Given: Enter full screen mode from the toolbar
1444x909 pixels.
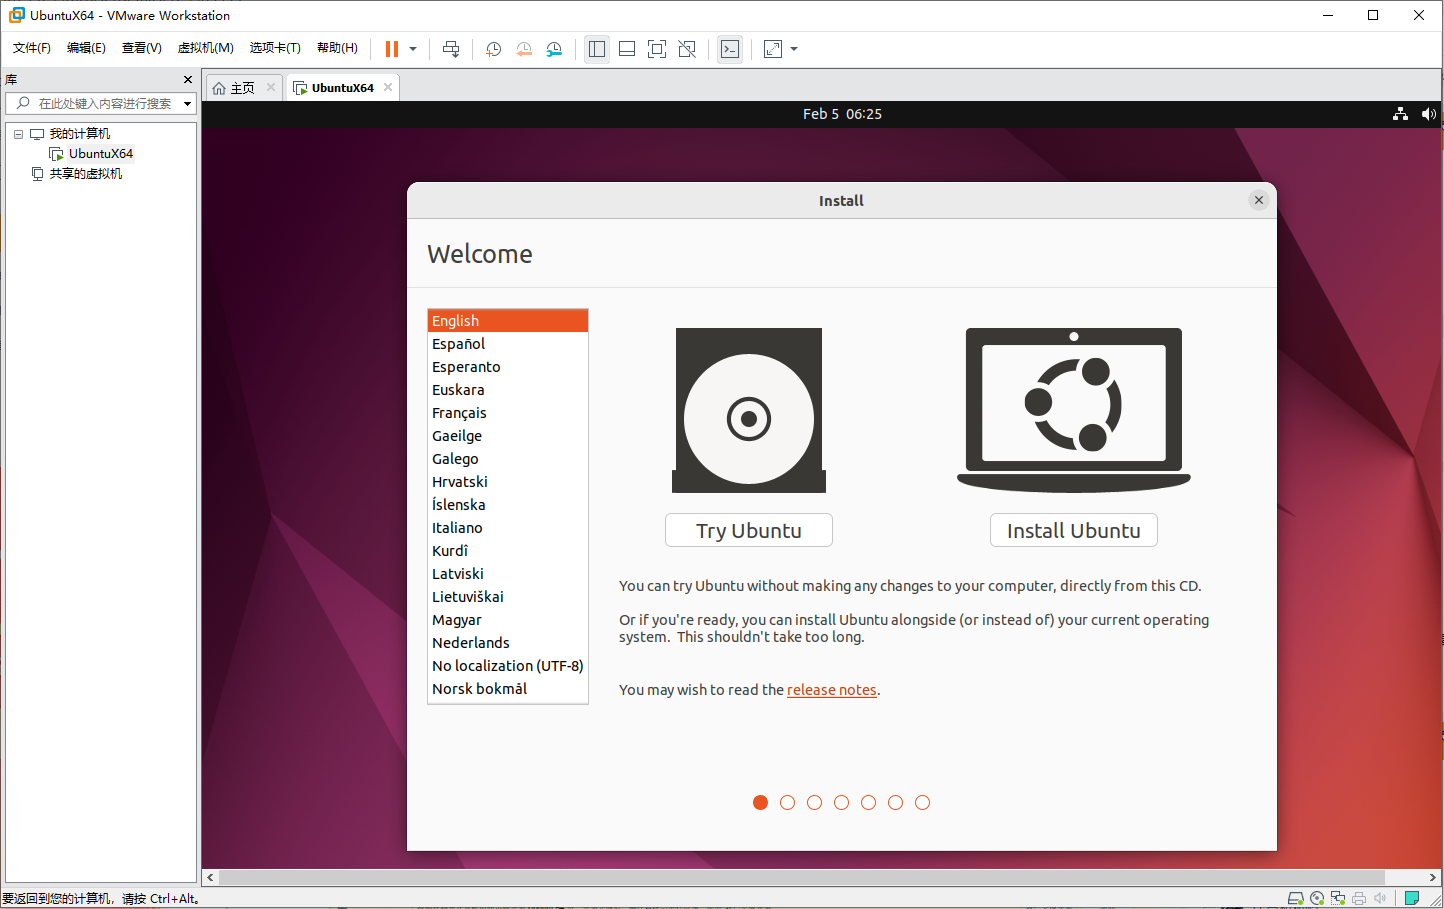Looking at the screenshot, I should pos(657,49).
